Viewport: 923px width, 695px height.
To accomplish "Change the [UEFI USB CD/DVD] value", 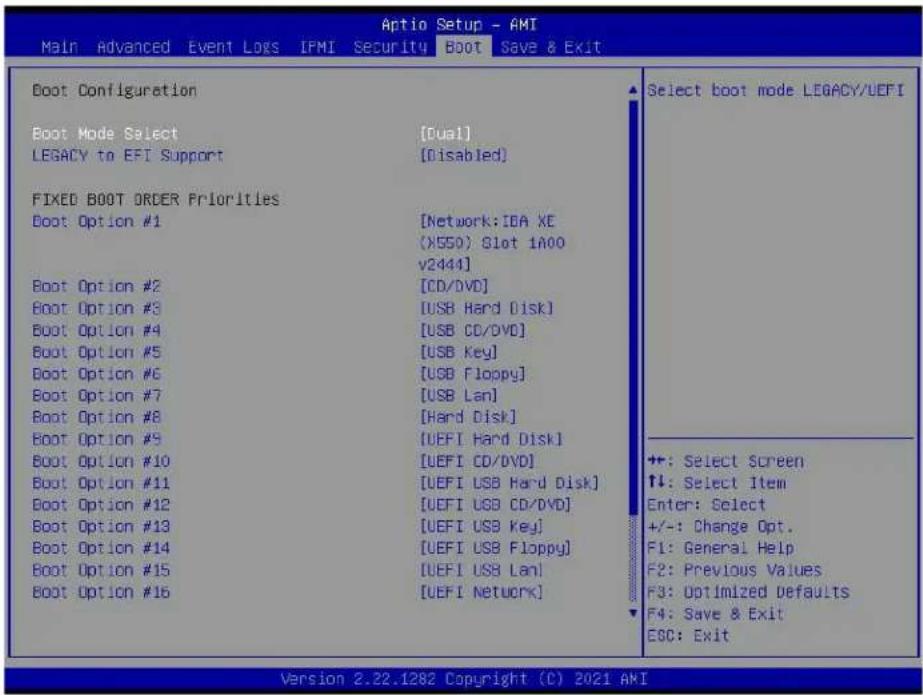I will click(x=495, y=504).
